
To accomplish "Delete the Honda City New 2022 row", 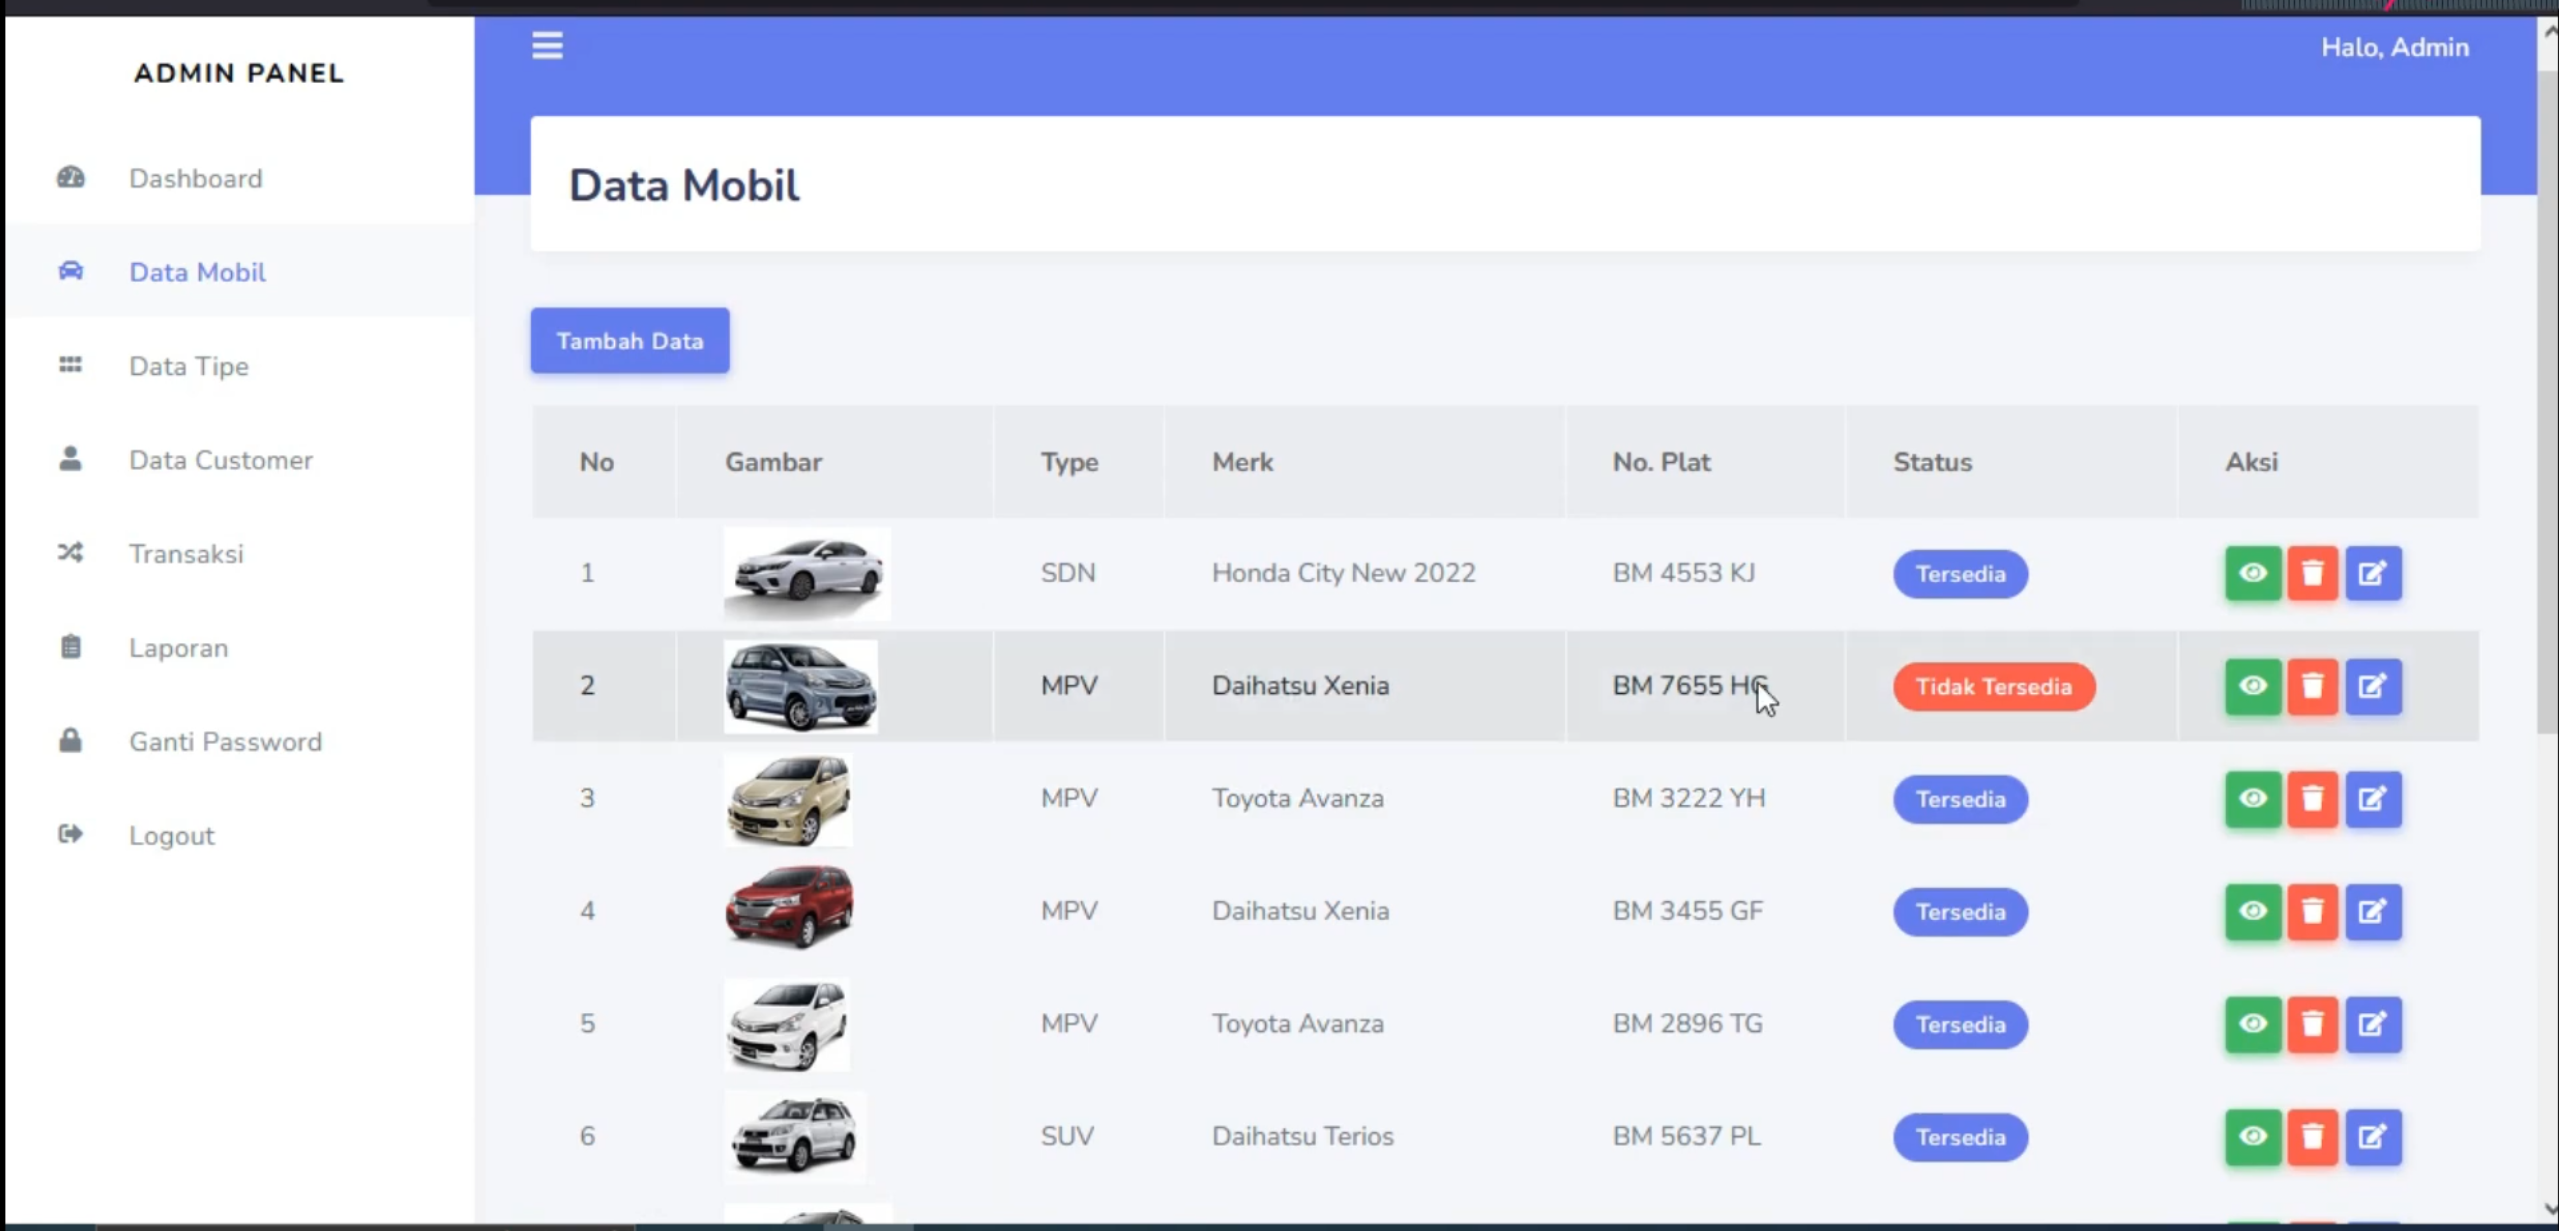I will click(x=2312, y=573).
